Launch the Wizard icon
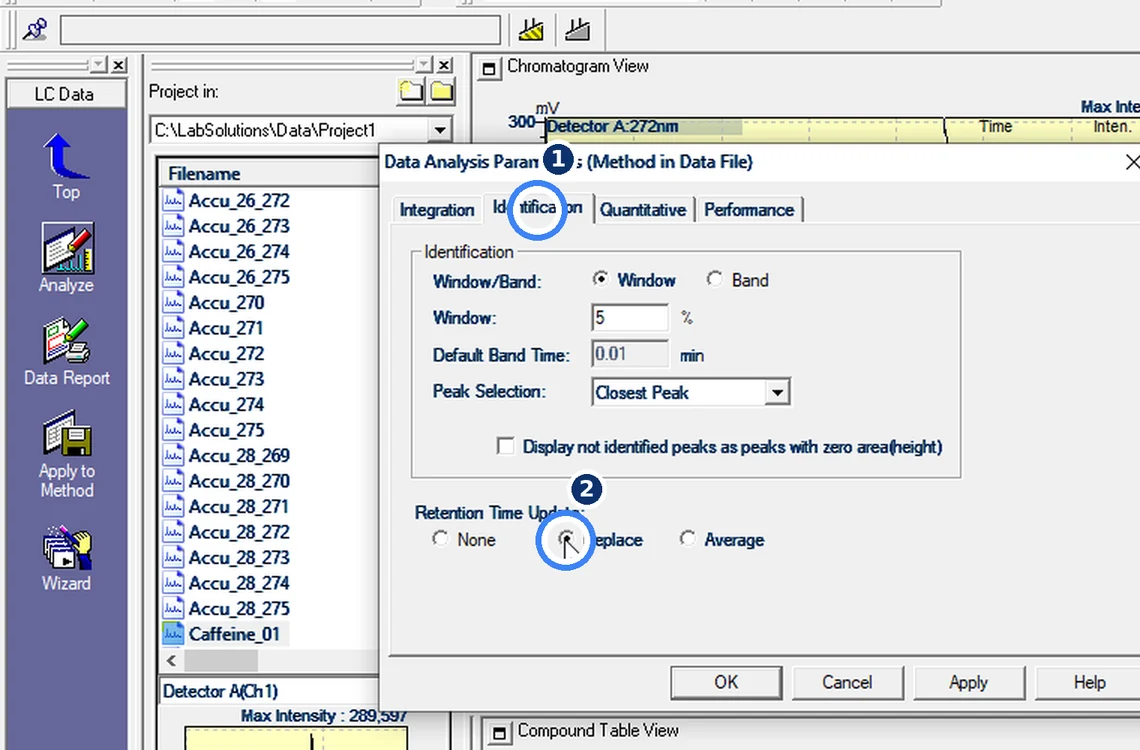The width and height of the screenshot is (1140, 750). [66, 548]
